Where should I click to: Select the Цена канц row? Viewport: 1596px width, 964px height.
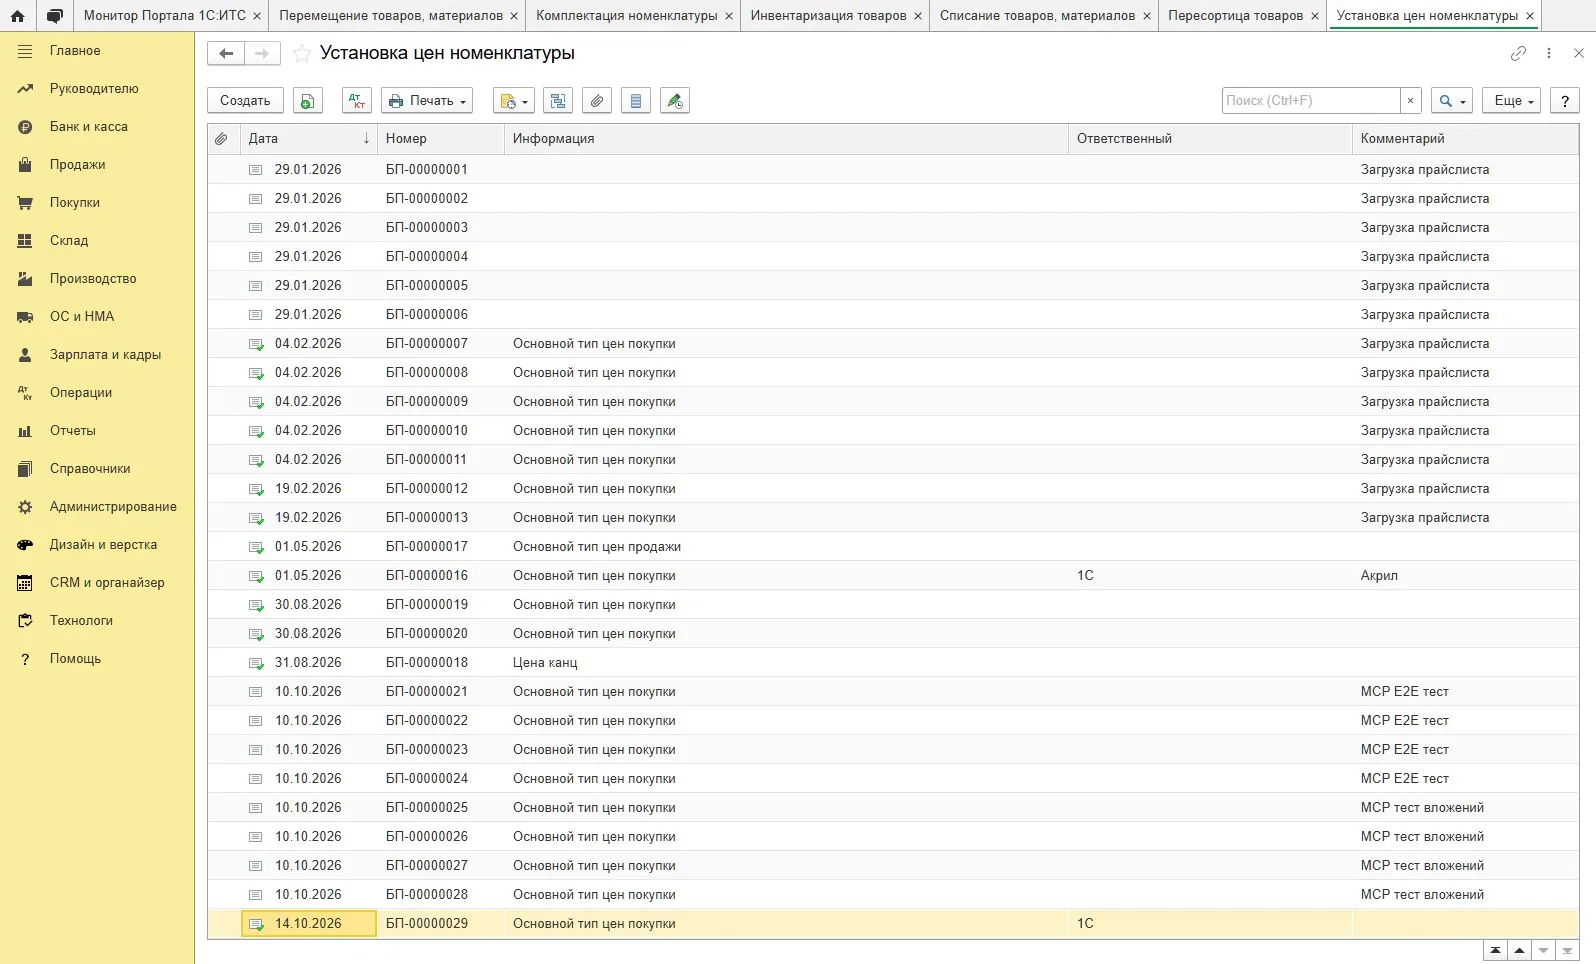pyautogui.click(x=893, y=663)
